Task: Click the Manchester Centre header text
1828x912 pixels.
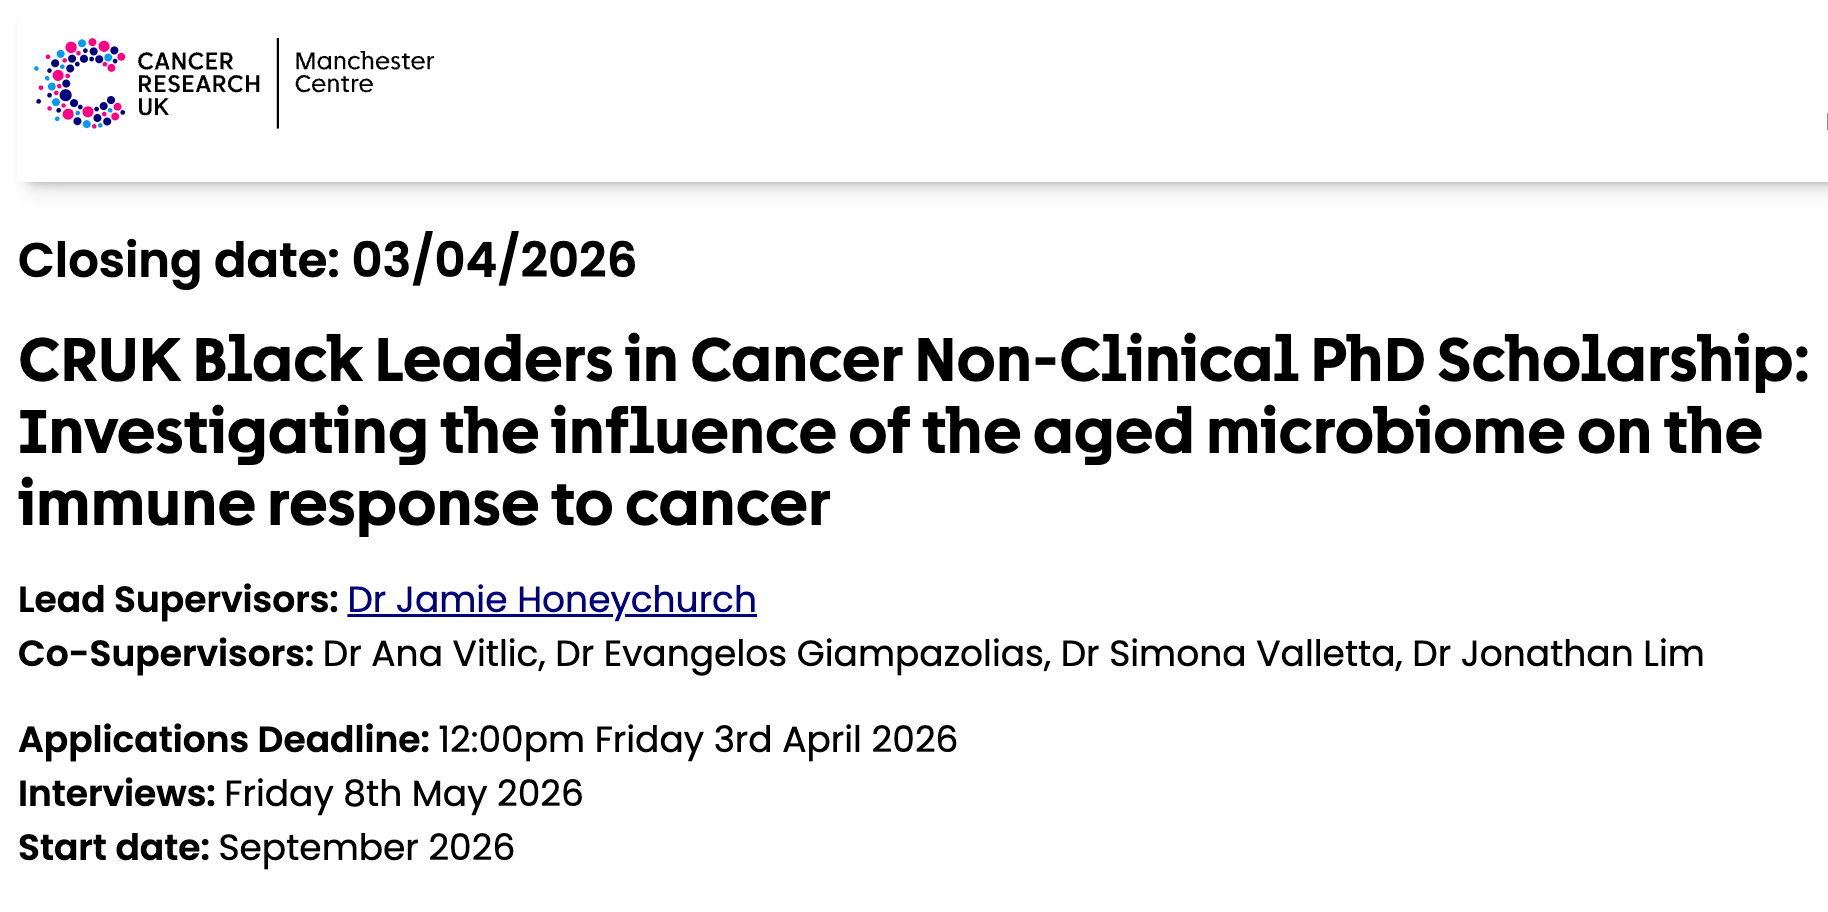Action: [364, 73]
